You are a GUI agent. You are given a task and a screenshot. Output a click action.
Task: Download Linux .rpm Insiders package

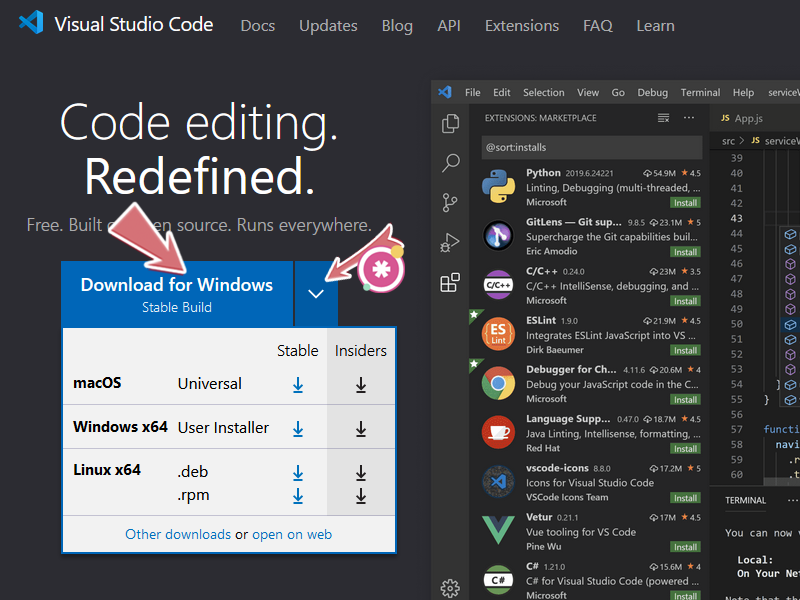(x=361, y=496)
